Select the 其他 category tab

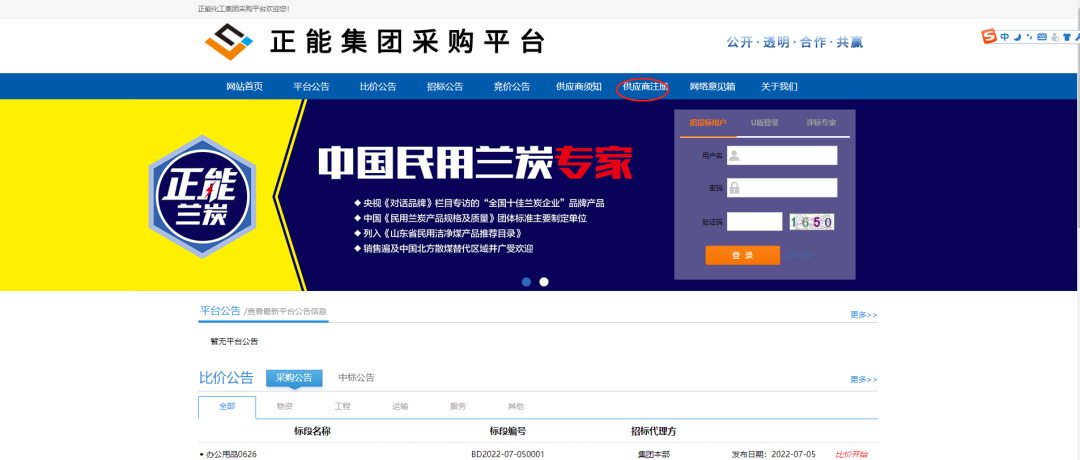point(516,406)
